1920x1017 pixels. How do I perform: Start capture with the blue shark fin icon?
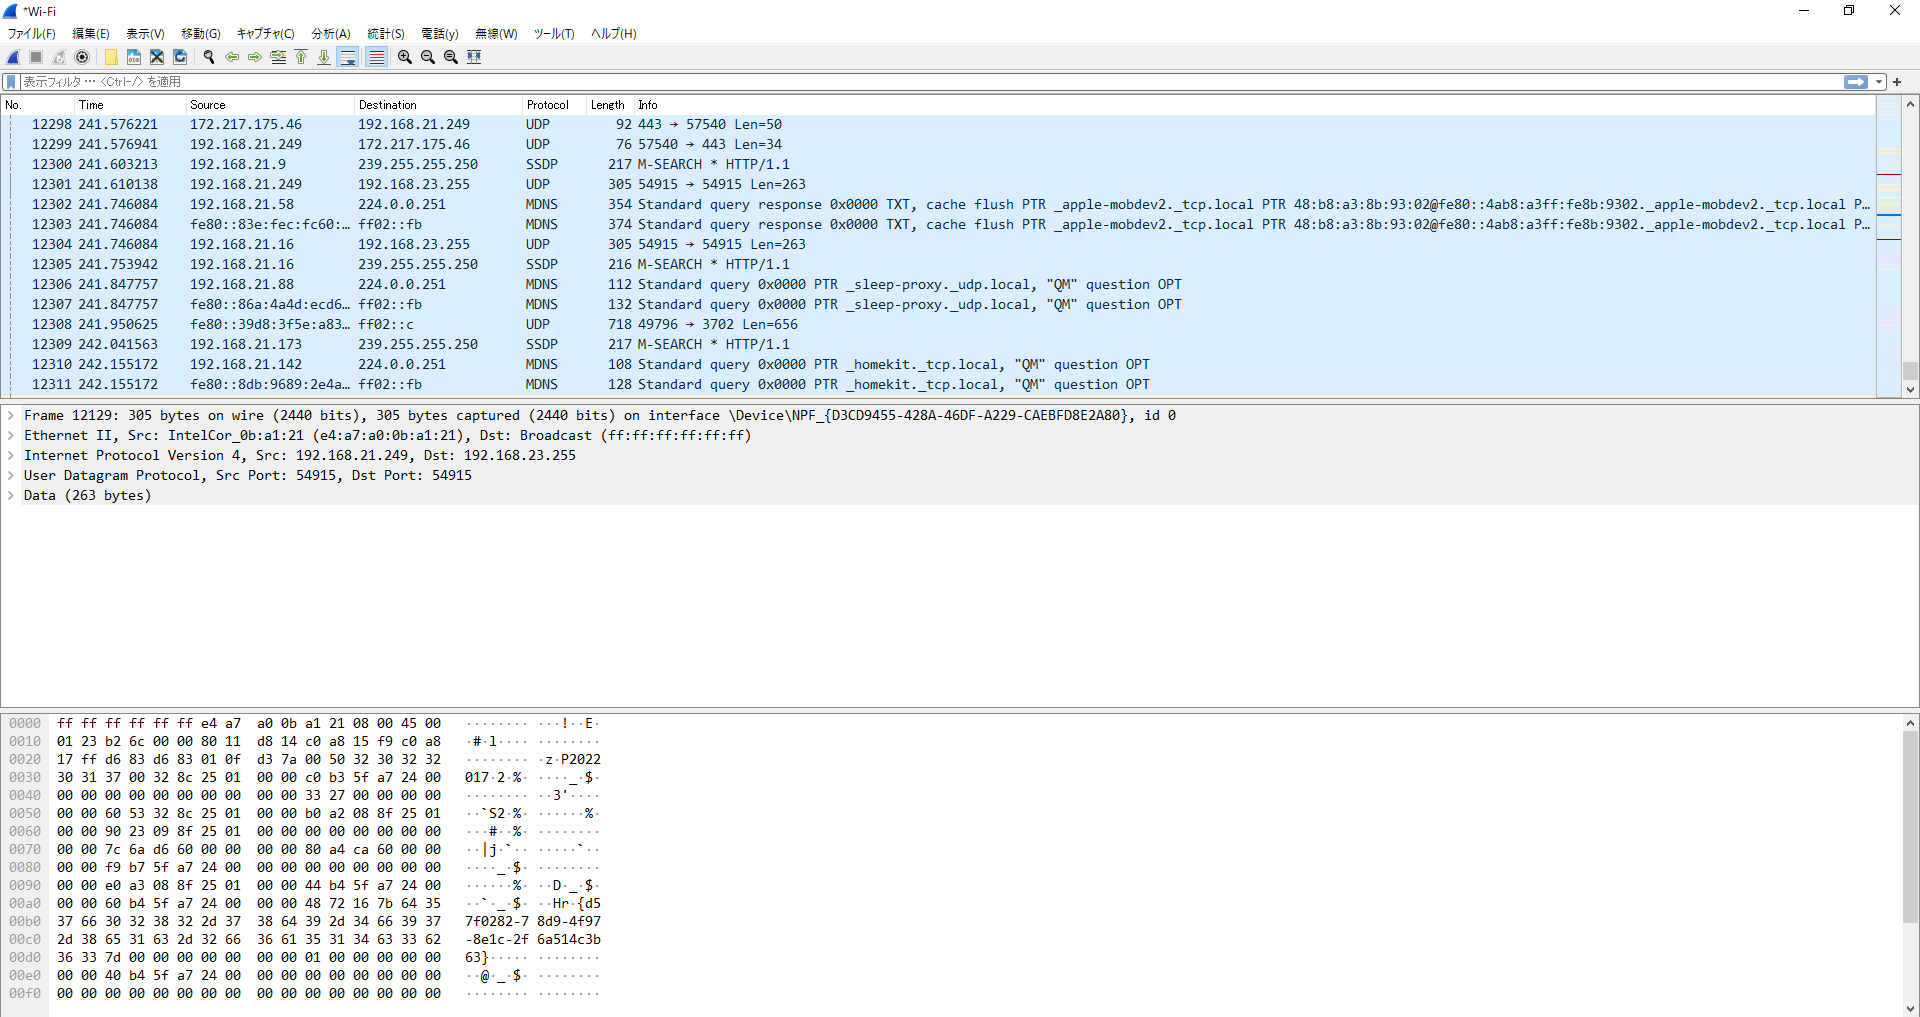tap(13, 57)
